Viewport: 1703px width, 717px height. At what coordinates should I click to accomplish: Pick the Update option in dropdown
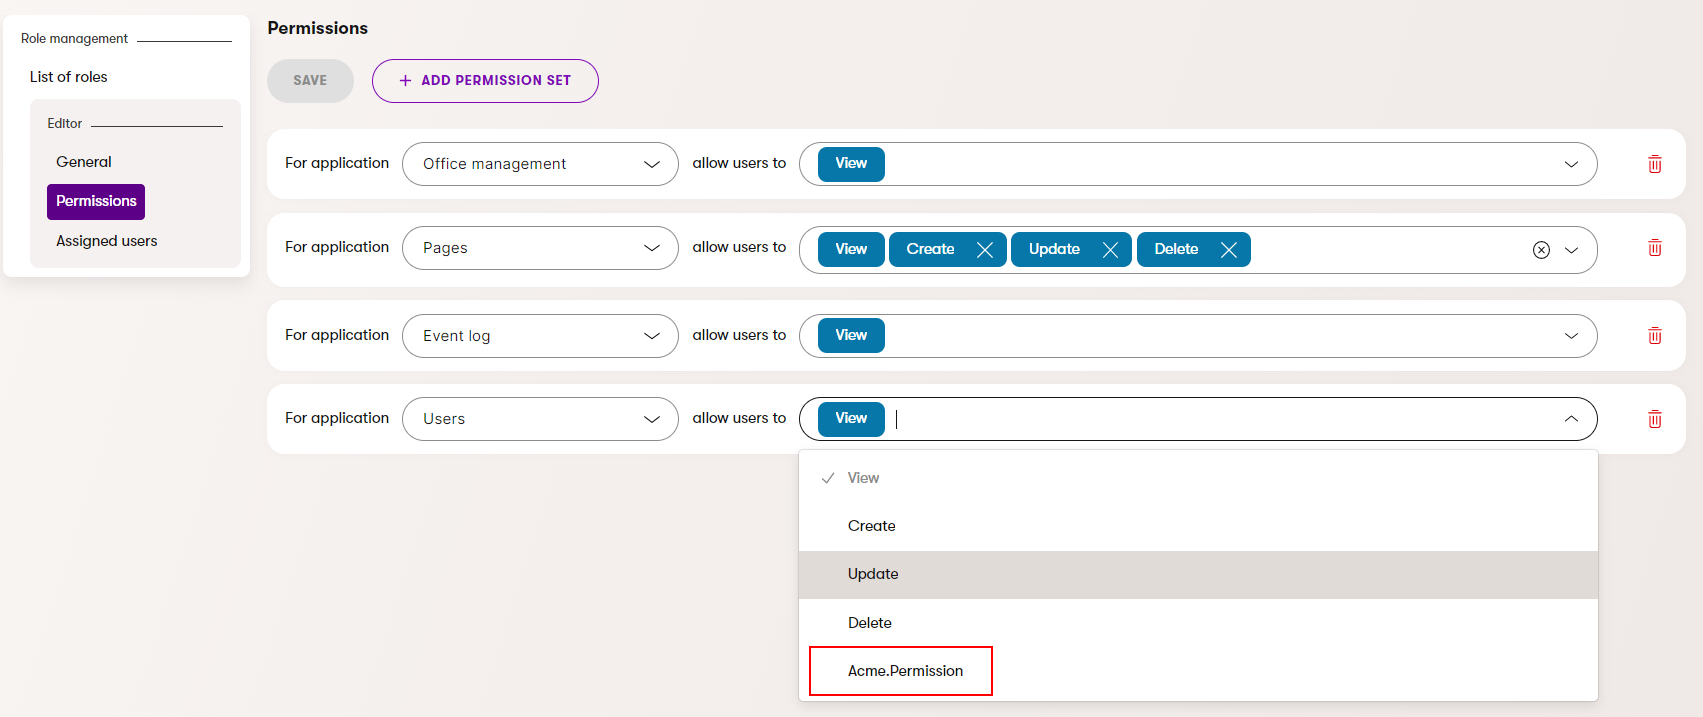[873, 574]
